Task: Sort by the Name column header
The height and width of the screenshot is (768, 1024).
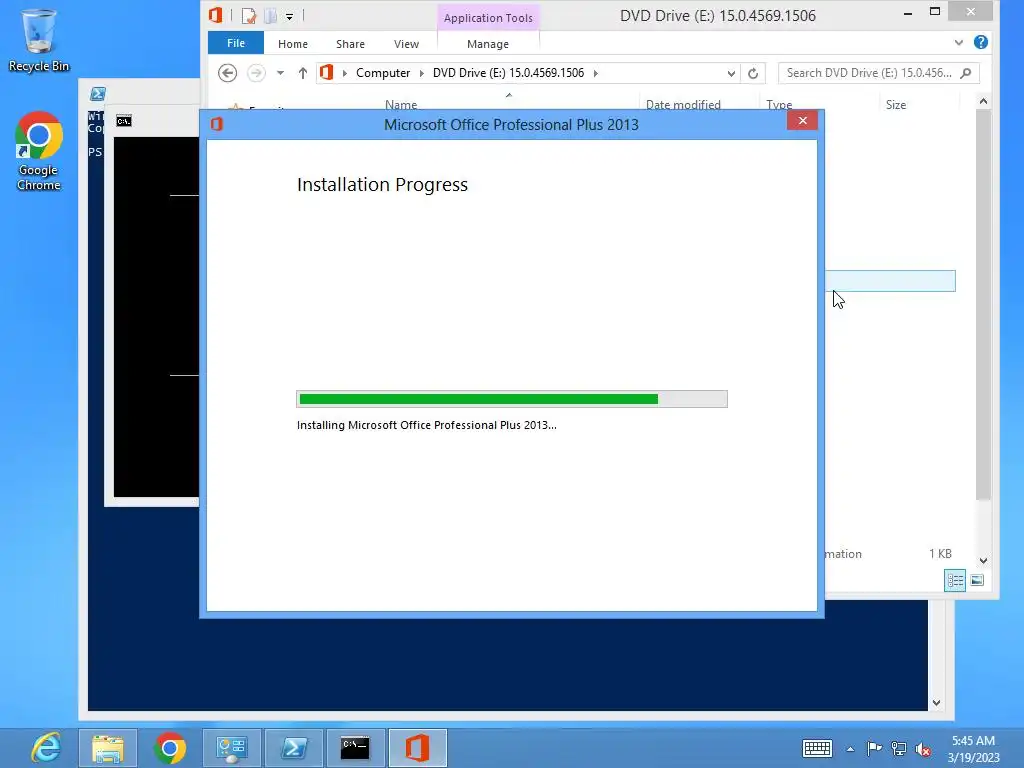Action: click(x=400, y=104)
